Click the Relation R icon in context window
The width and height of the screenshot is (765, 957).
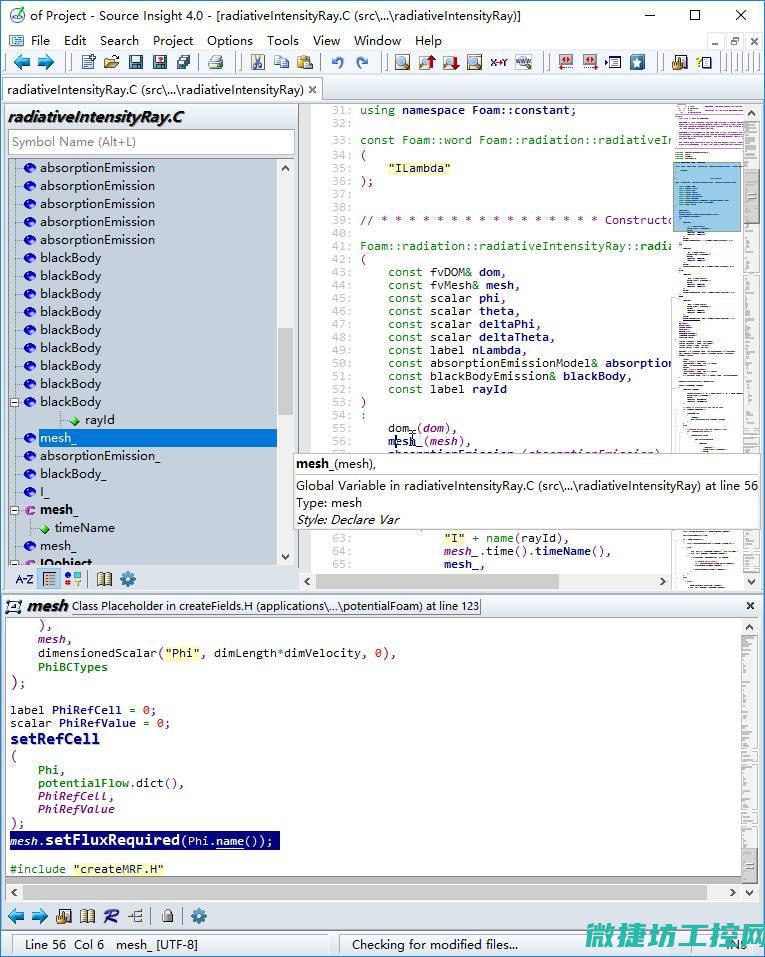coord(111,915)
